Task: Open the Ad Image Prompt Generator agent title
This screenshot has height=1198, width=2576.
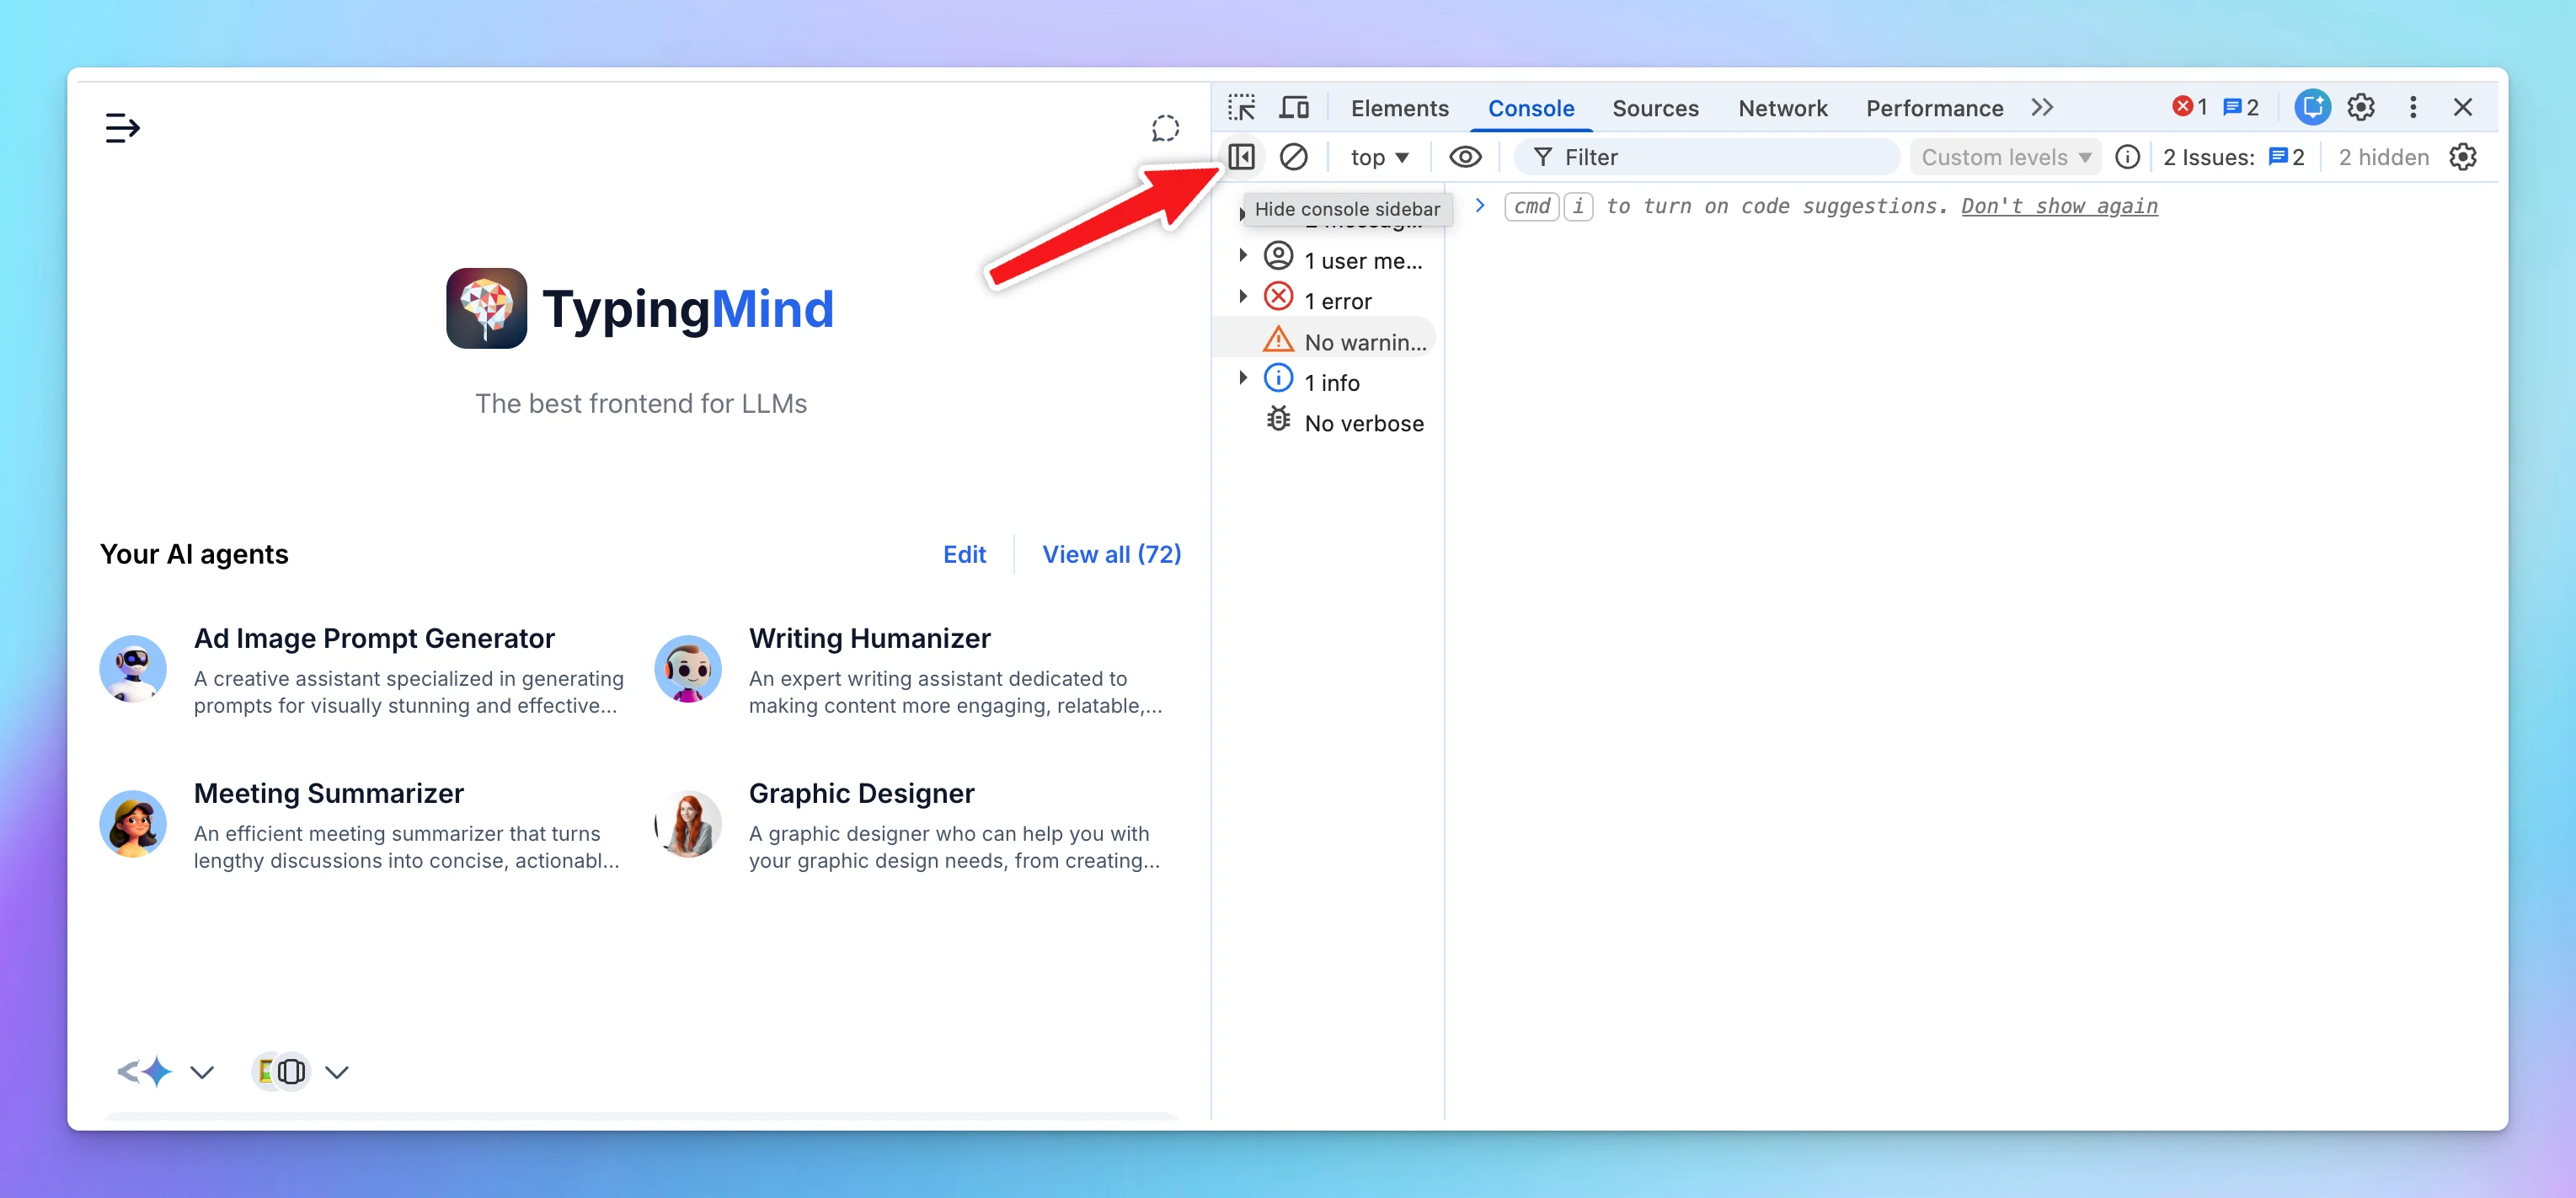Action: coord(374,638)
